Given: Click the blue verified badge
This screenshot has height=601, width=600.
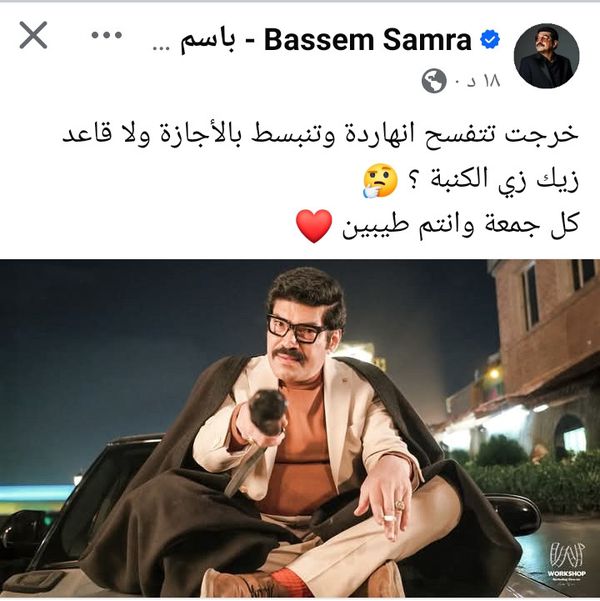Looking at the screenshot, I should (x=490, y=39).
